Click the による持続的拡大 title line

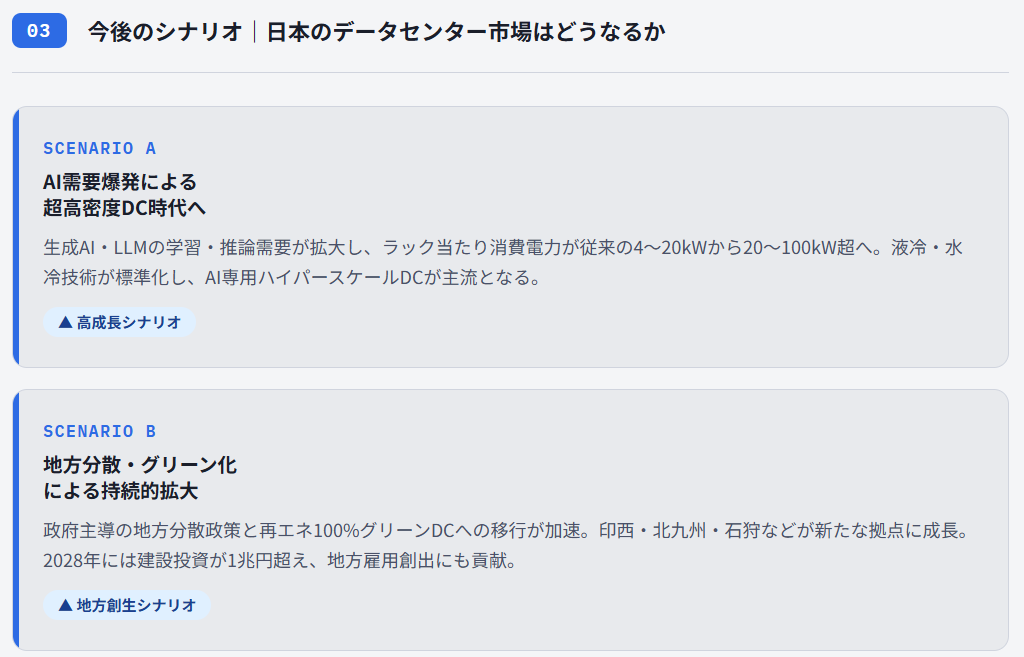click(120, 491)
